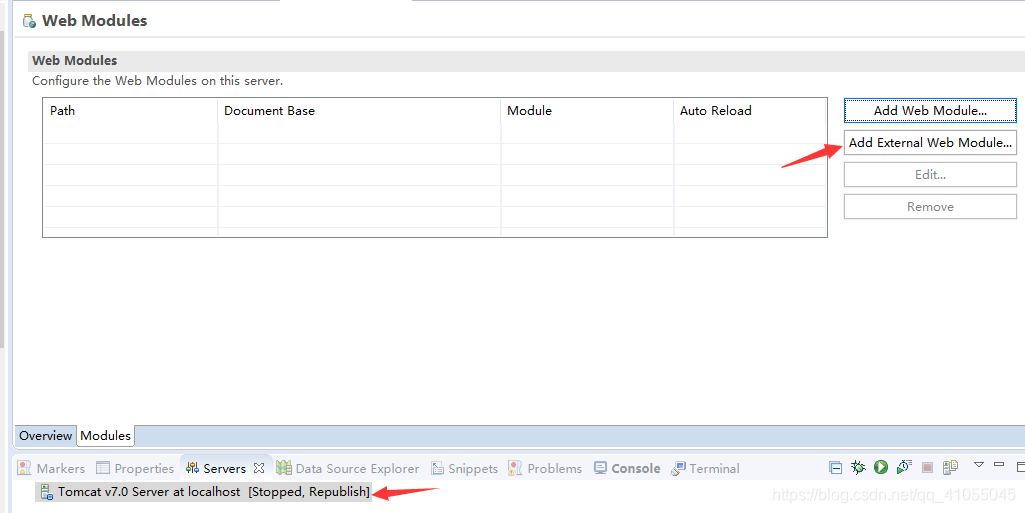Click the Auto Reload column header
The width and height of the screenshot is (1025, 513).
click(750, 110)
